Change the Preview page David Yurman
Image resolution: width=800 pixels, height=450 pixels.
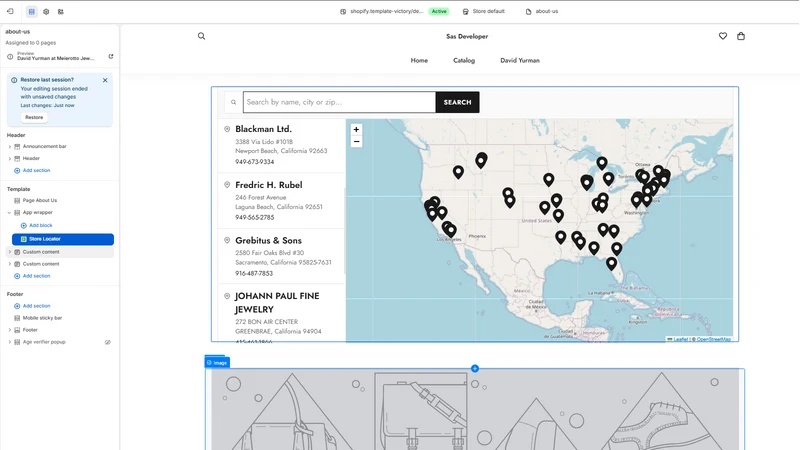pyautogui.click(x=55, y=56)
